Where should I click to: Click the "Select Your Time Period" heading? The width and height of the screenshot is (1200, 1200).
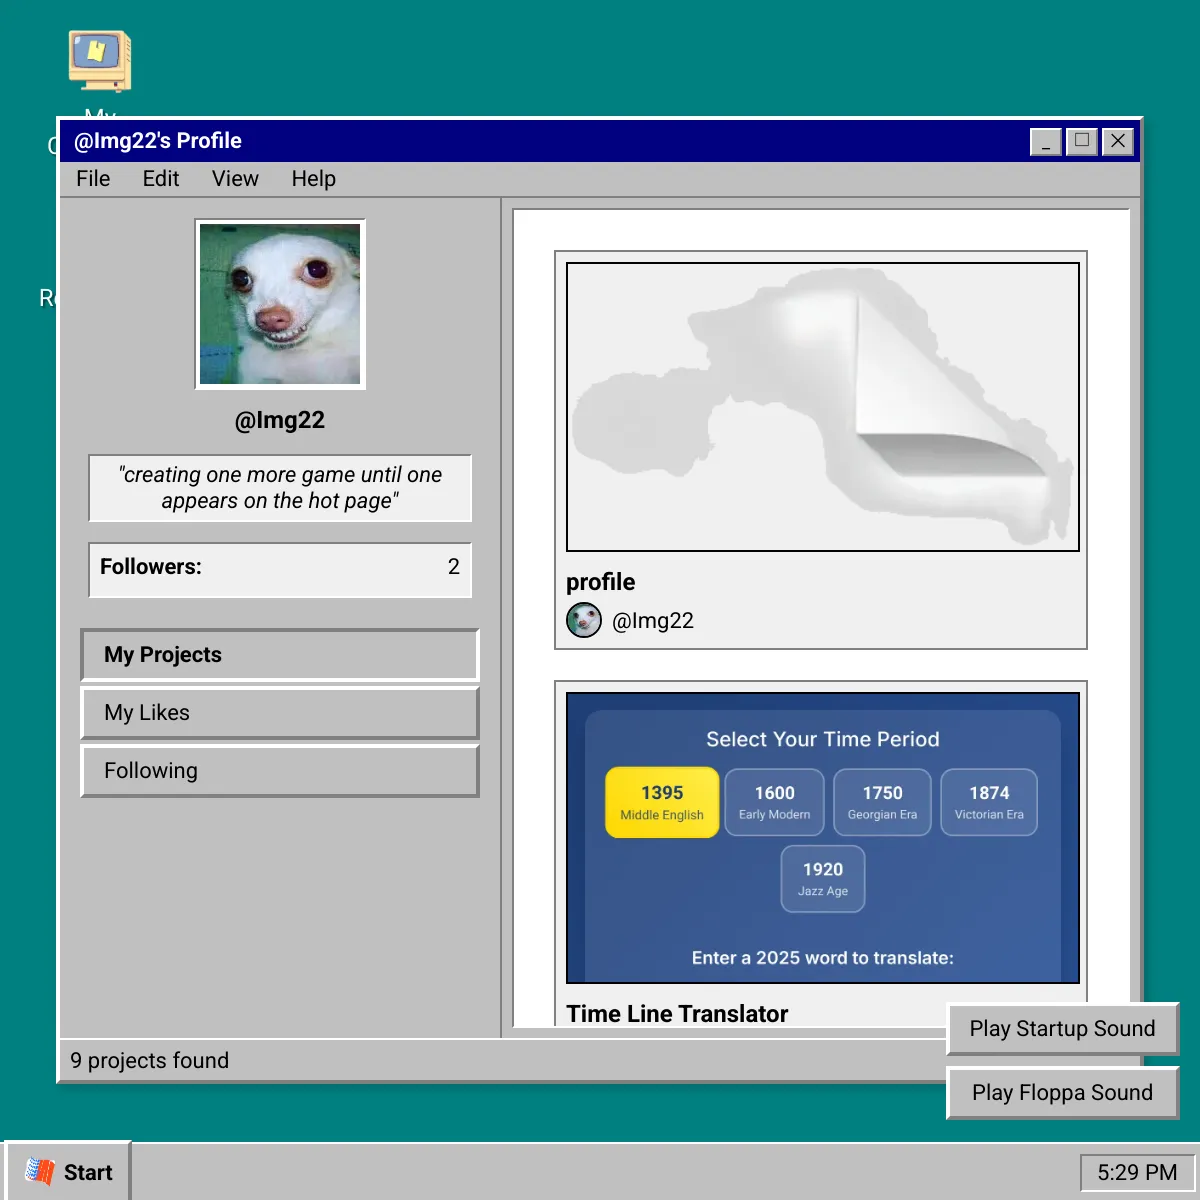(823, 739)
